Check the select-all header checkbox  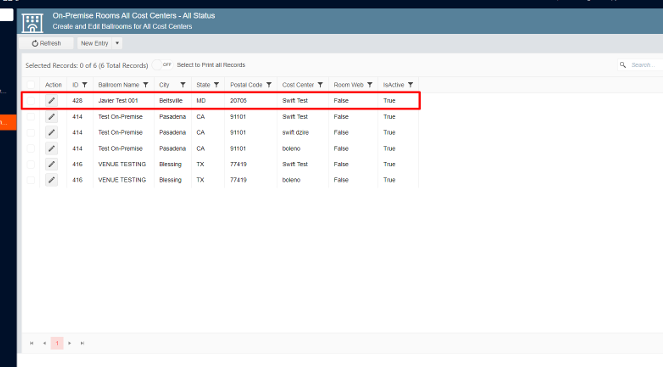pos(31,85)
